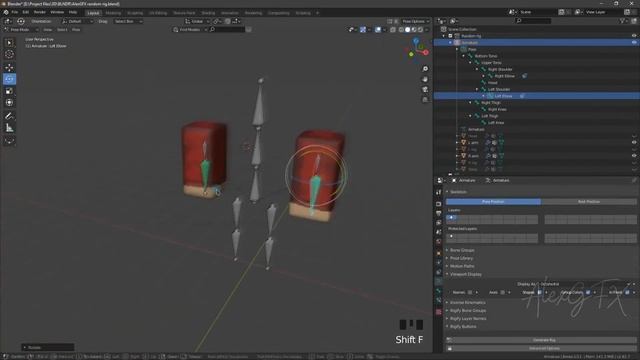Open the Global transform orientation dropdown
This screenshot has height=360, width=640.
tap(197, 21)
